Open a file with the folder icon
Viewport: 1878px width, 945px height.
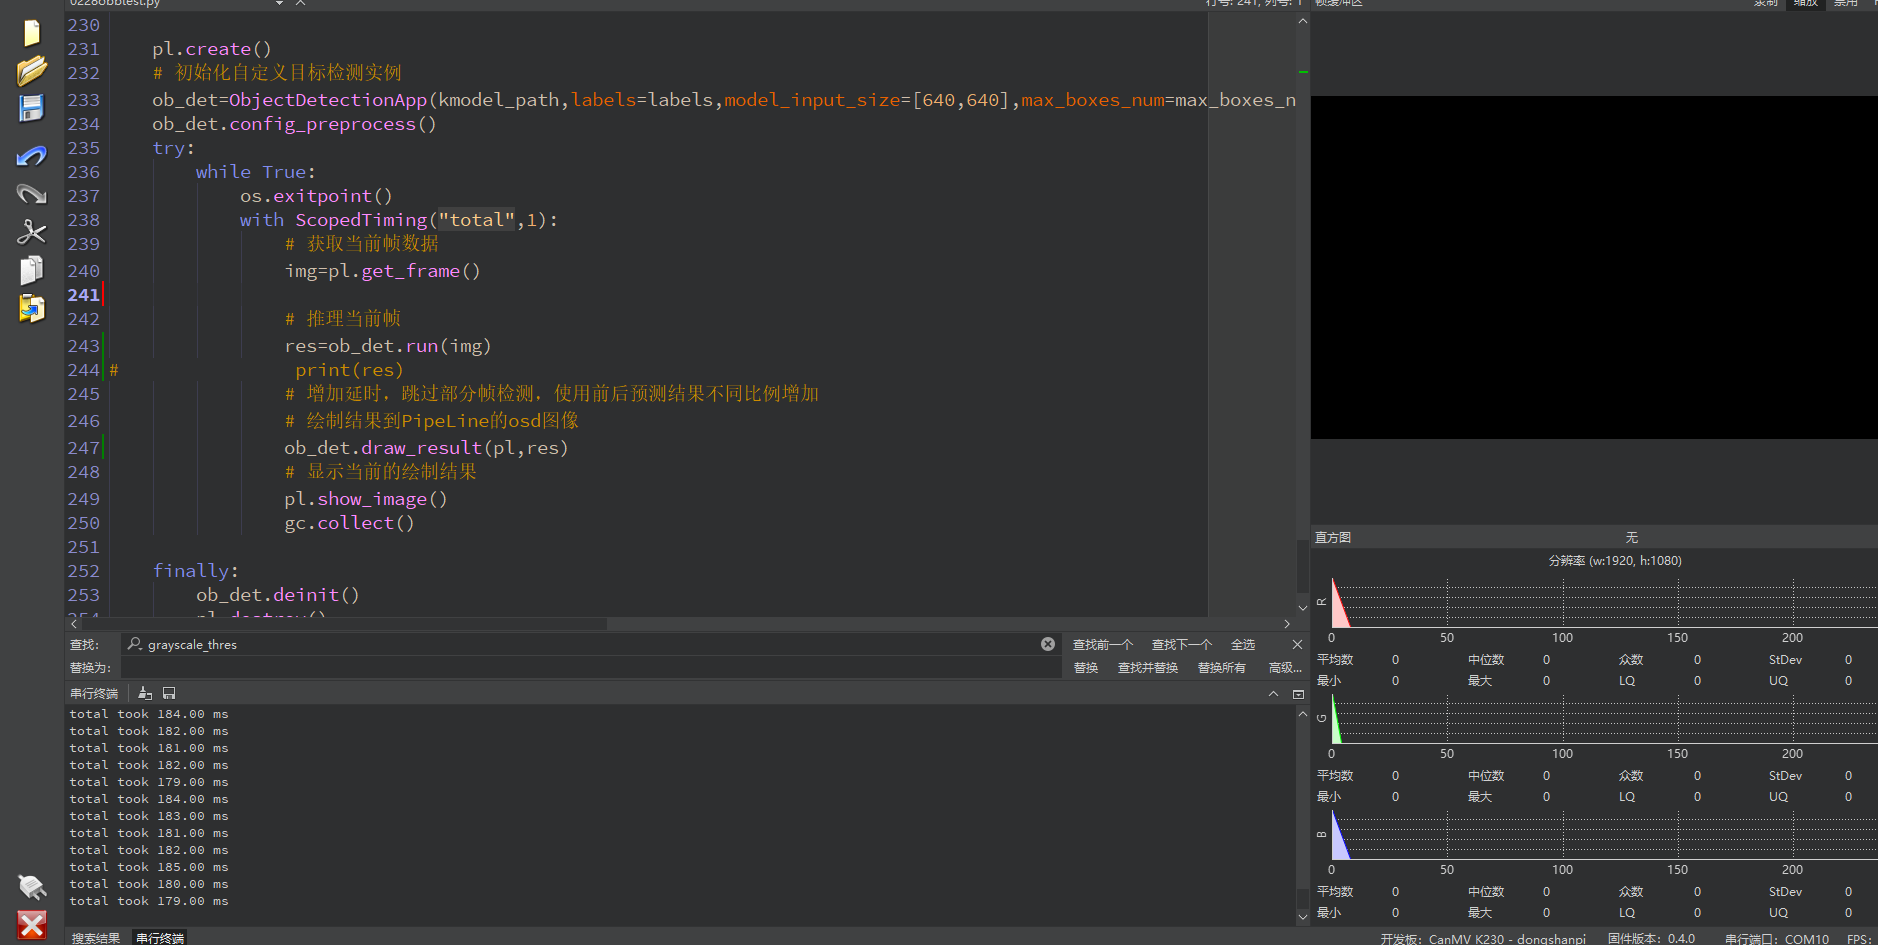point(31,71)
